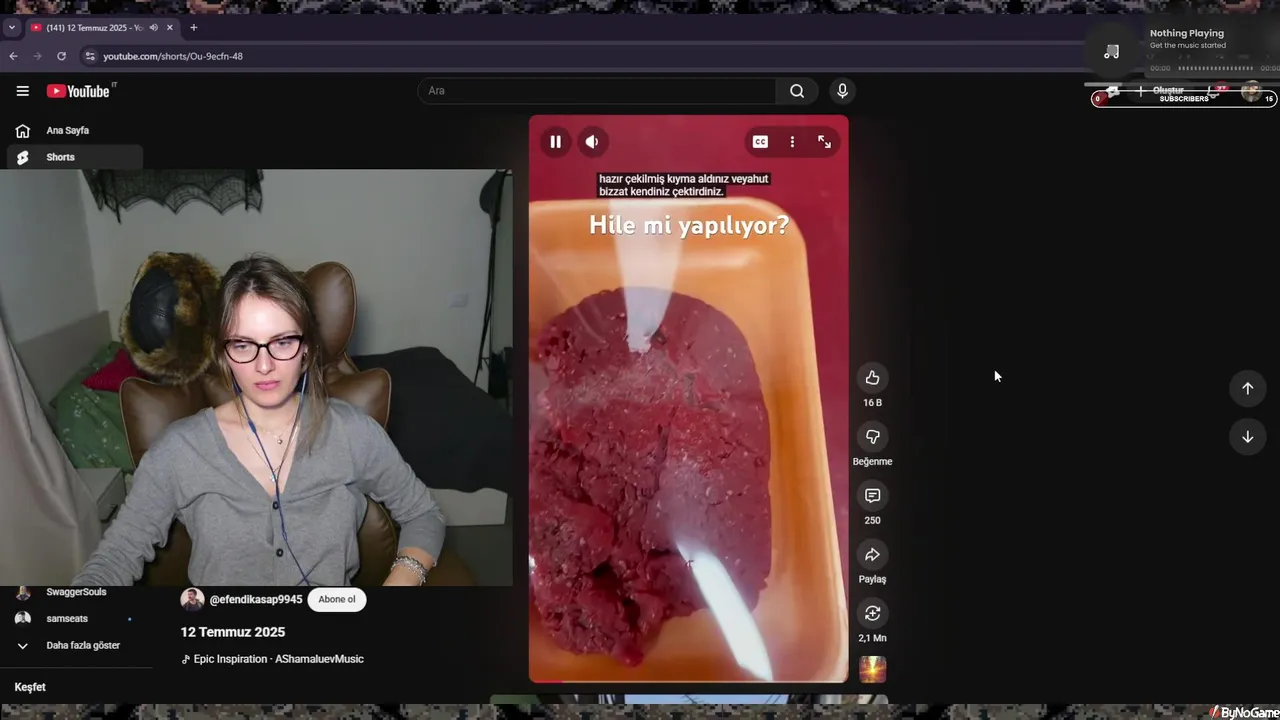Click the efendikasap channel avatar
The image size is (1280, 720).
pyautogui.click(x=192, y=599)
